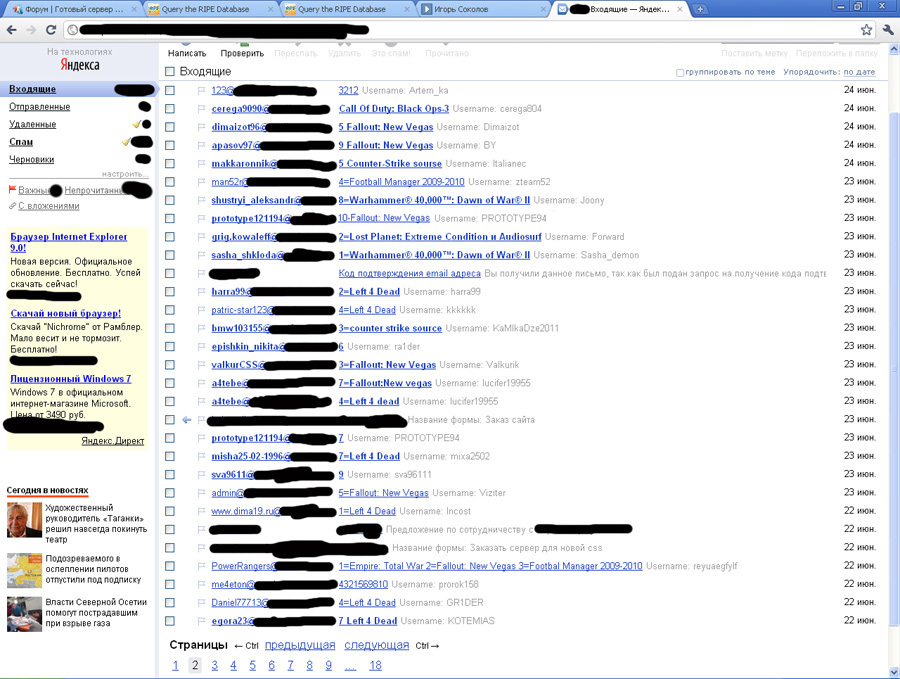Show Непрочитанные messages filter
The image size is (900, 679).
(x=94, y=190)
